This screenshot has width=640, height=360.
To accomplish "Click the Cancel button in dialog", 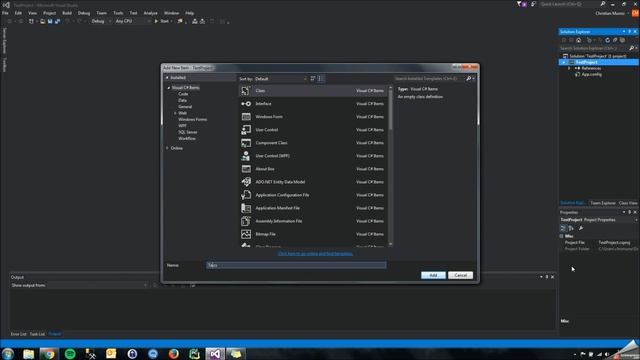I will point(460,275).
